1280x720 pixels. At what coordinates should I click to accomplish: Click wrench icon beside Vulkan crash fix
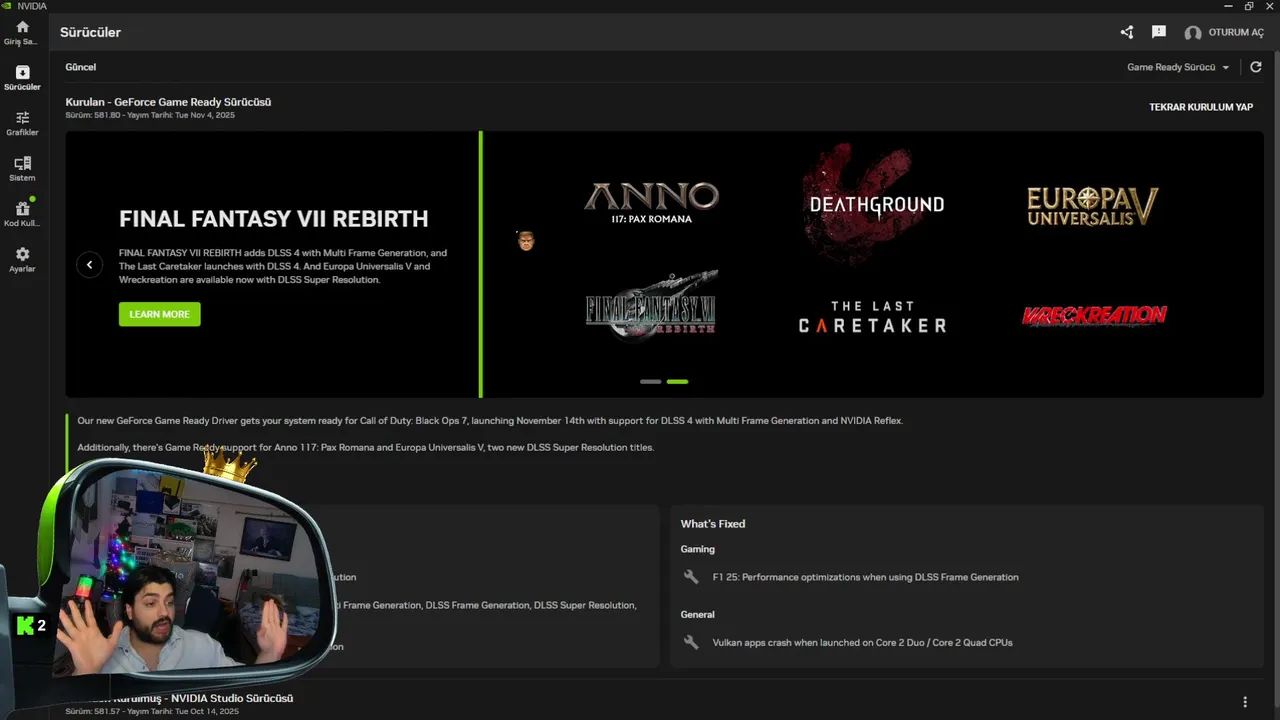[690, 642]
